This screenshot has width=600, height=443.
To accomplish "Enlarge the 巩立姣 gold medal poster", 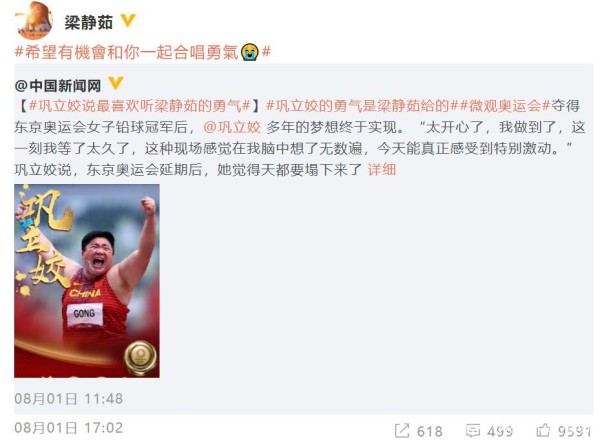I will [x=87, y=280].
